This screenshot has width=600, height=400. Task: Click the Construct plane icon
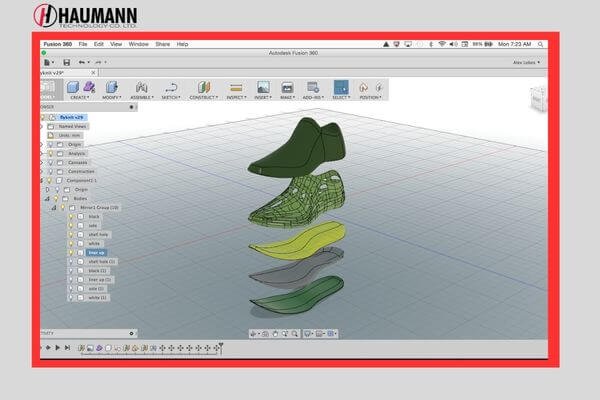204,88
